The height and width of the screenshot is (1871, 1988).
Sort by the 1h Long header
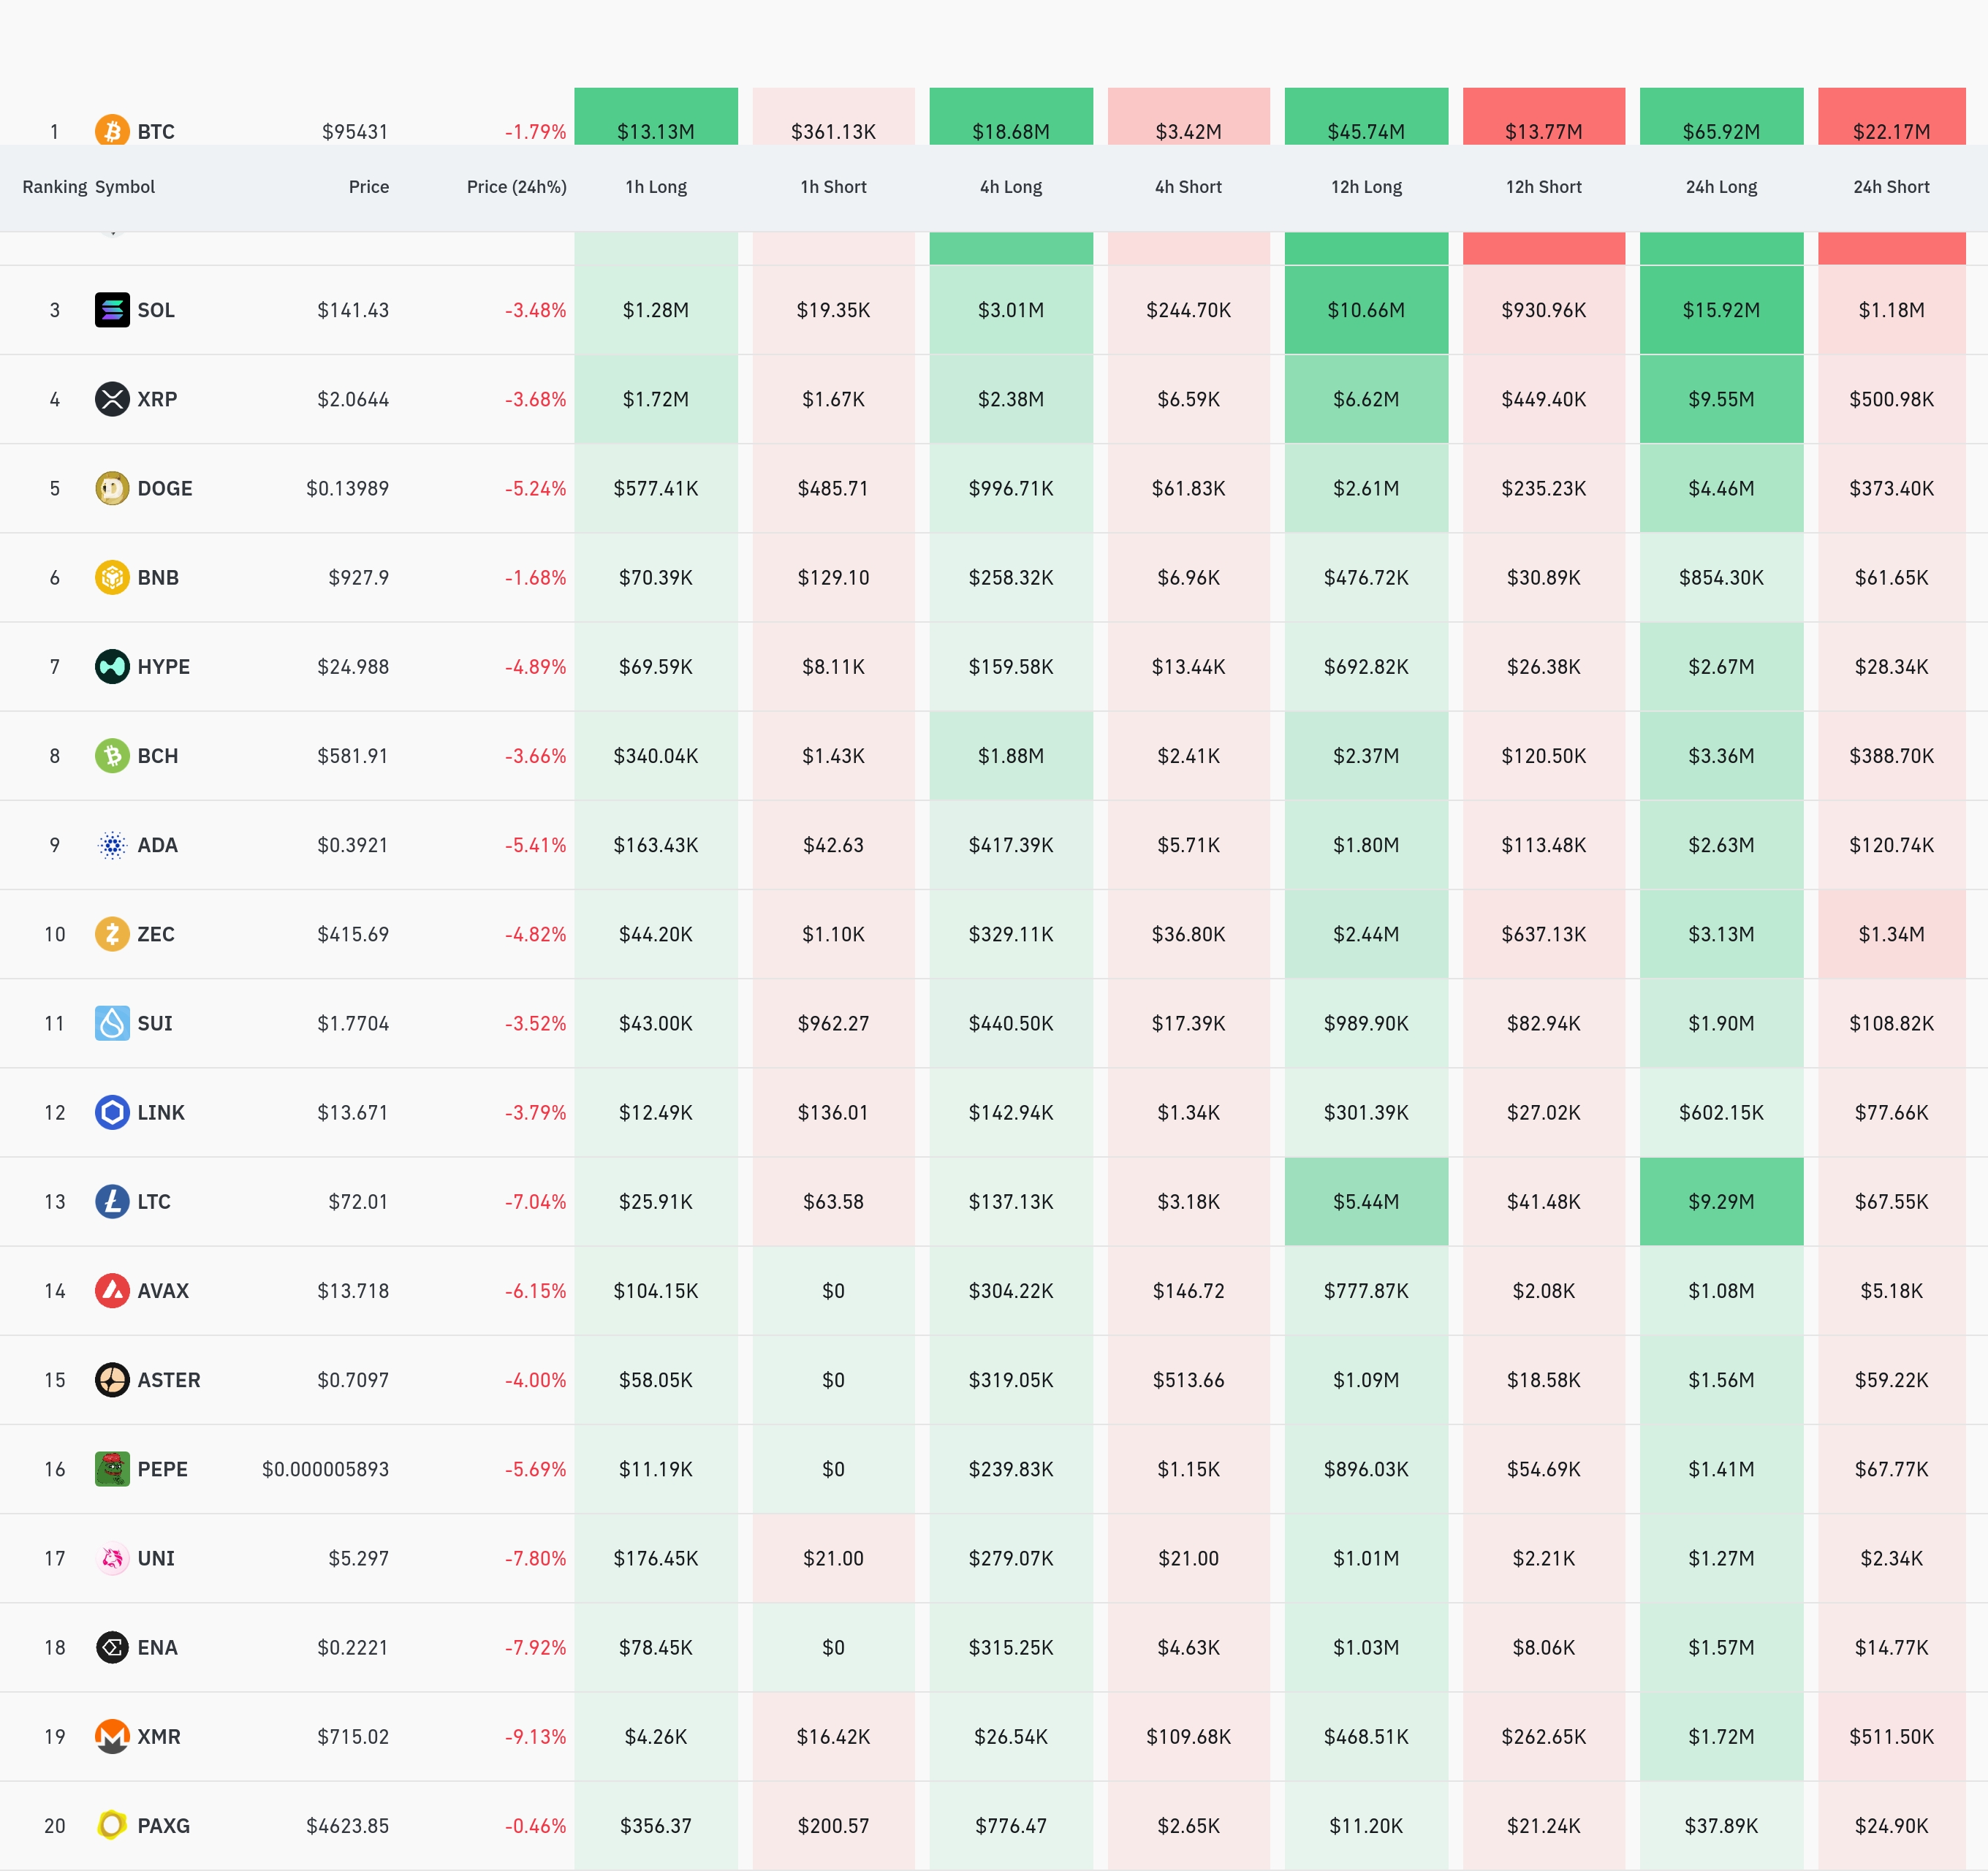pyautogui.click(x=656, y=187)
